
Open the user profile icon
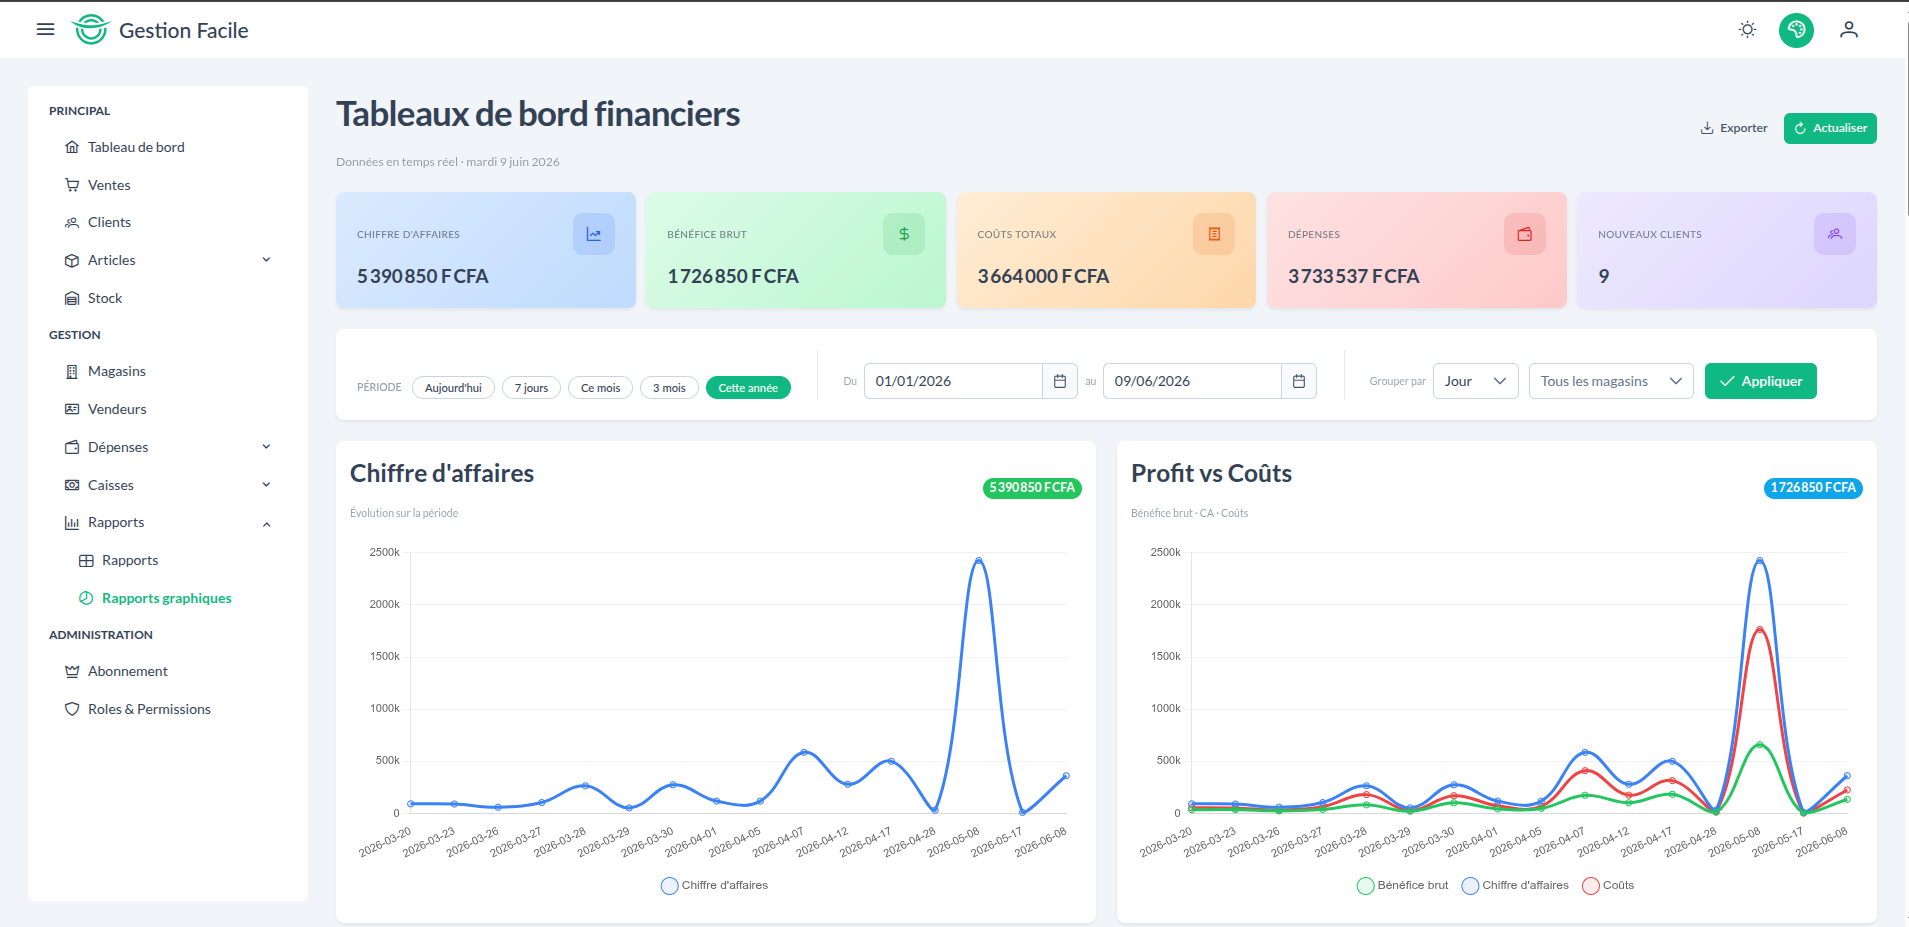pyautogui.click(x=1849, y=30)
